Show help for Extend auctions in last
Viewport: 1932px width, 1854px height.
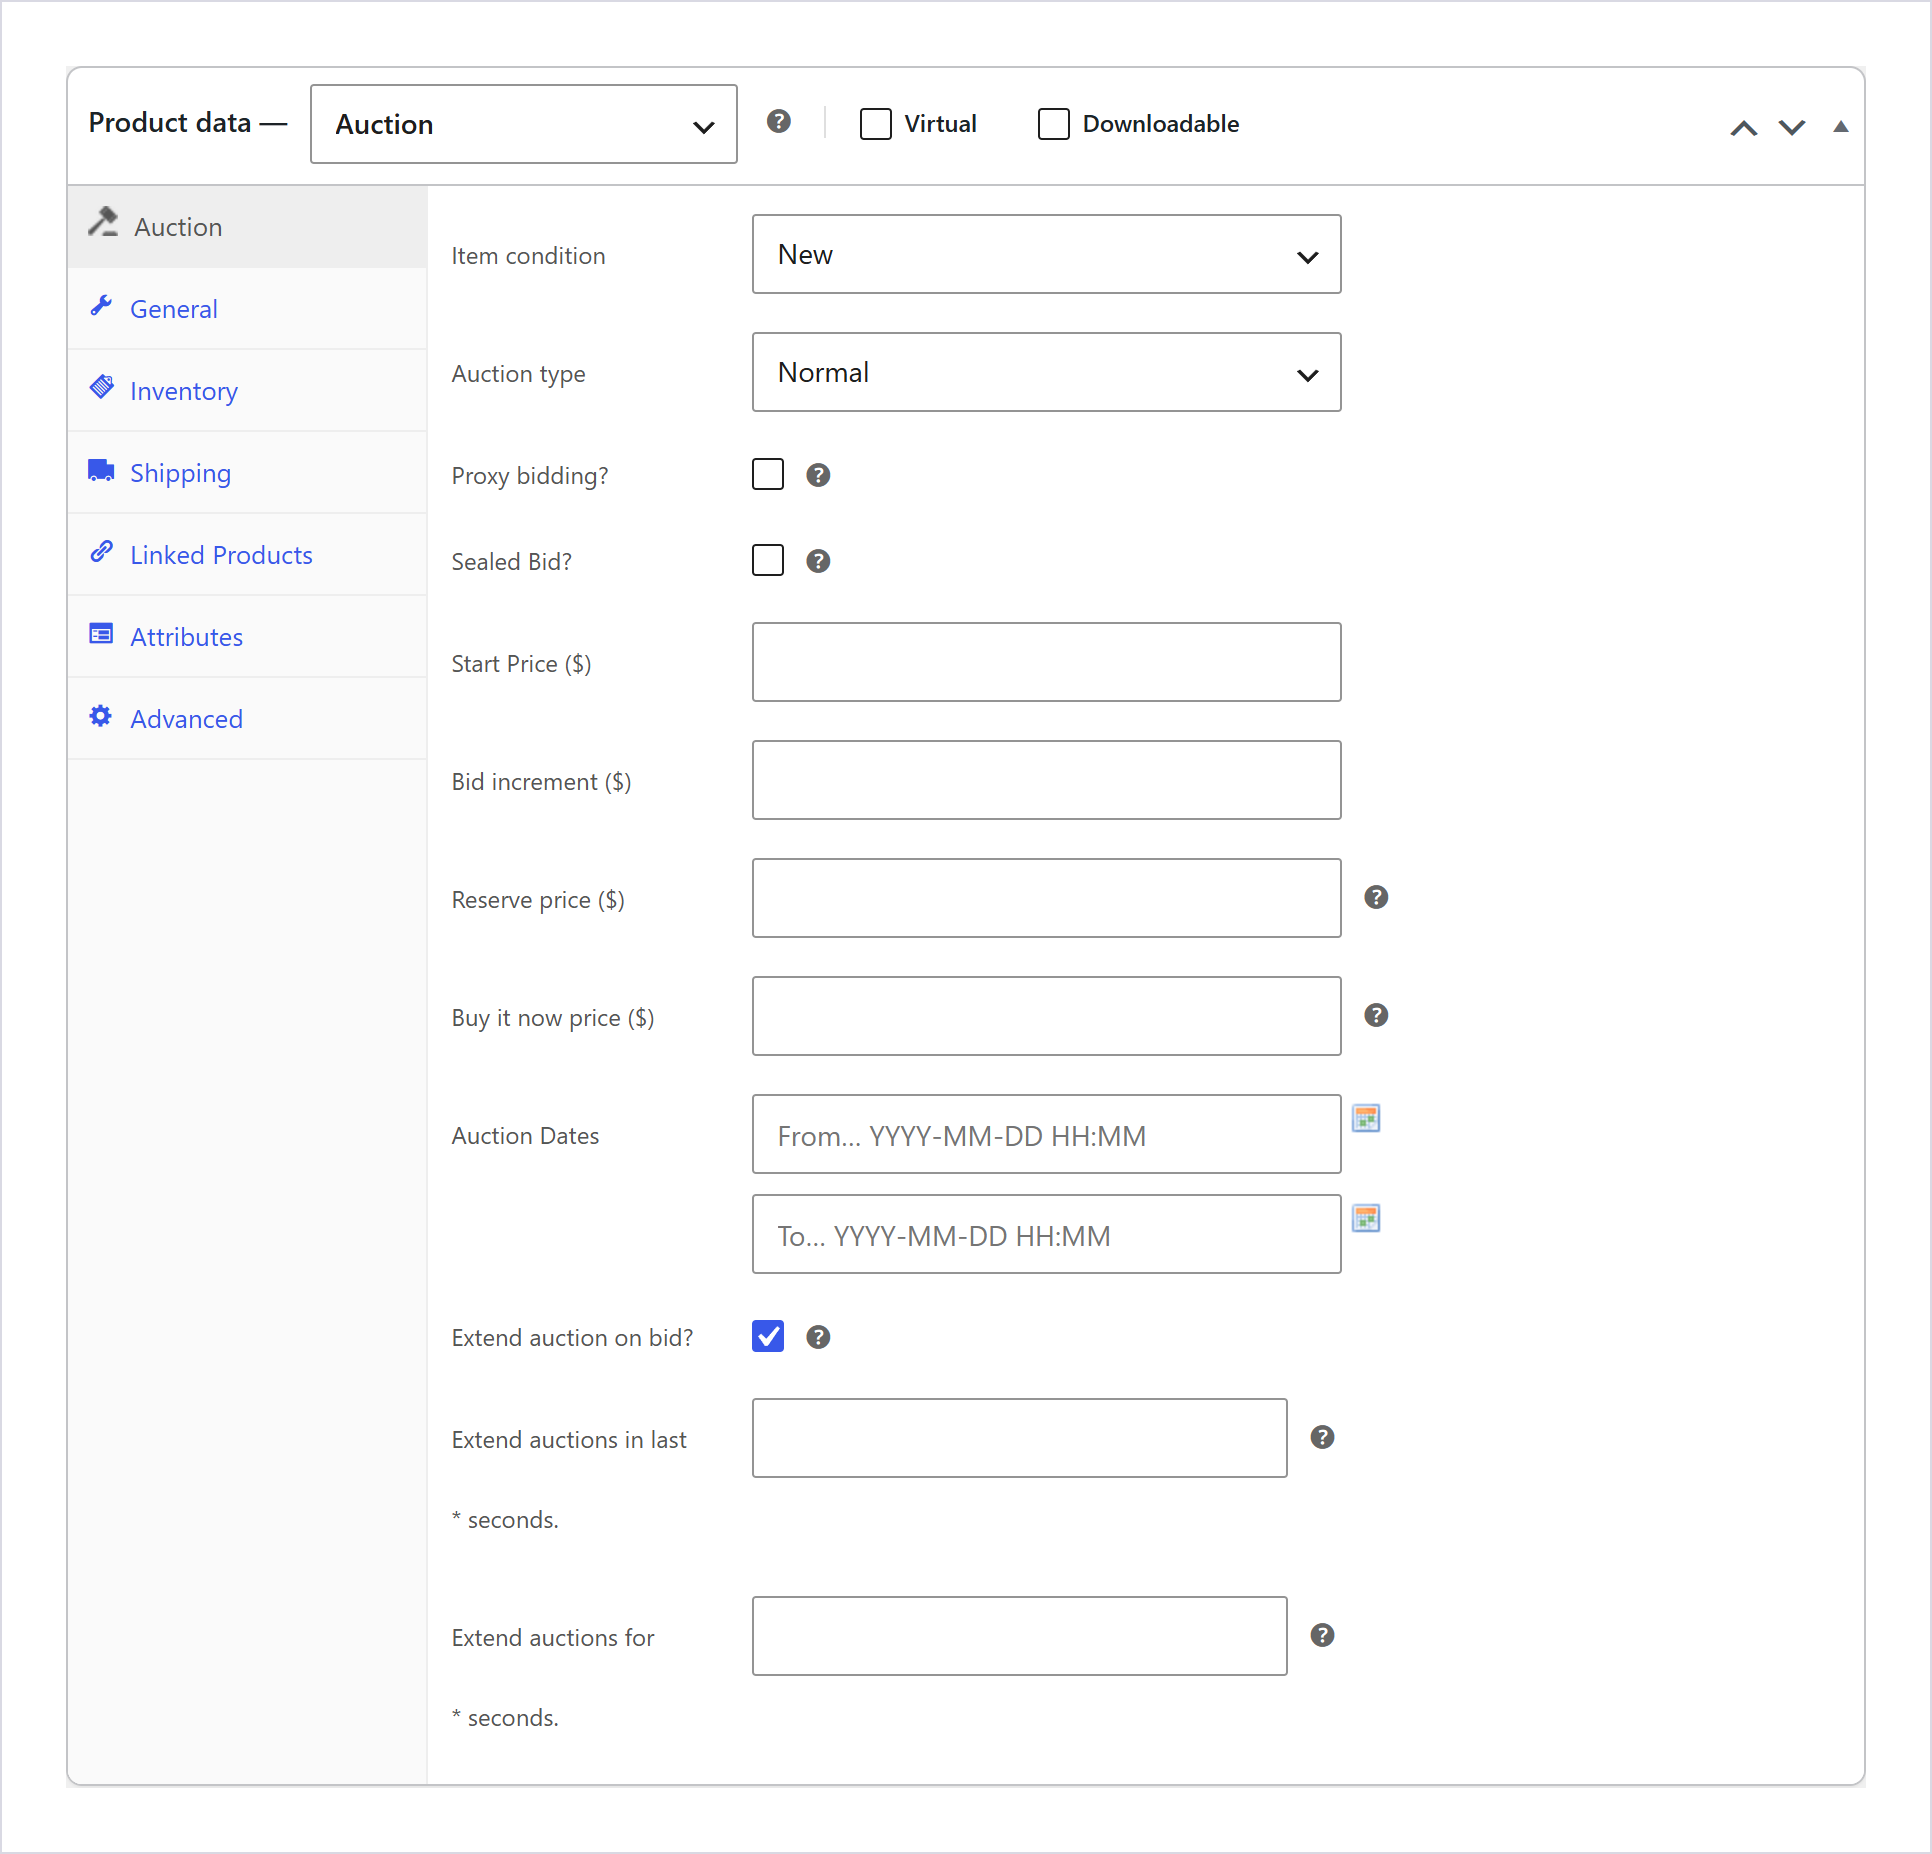point(1322,1437)
